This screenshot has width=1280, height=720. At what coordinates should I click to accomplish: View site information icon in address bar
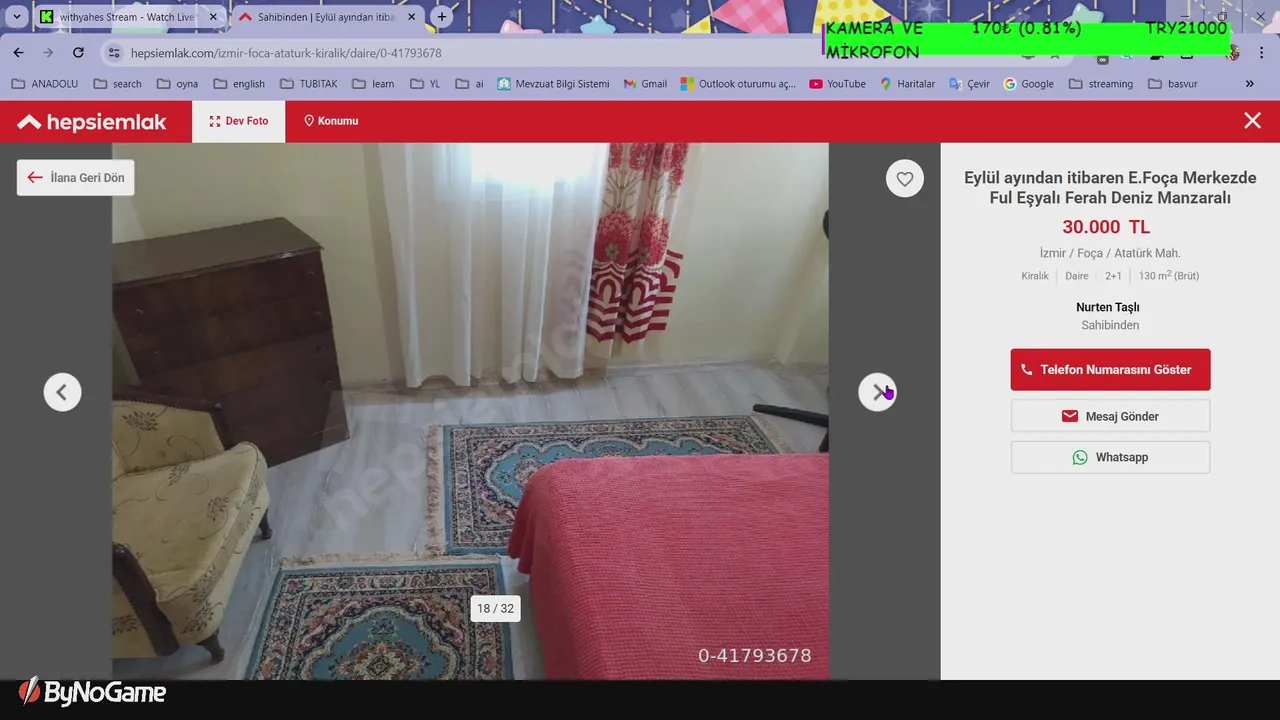point(114,53)
